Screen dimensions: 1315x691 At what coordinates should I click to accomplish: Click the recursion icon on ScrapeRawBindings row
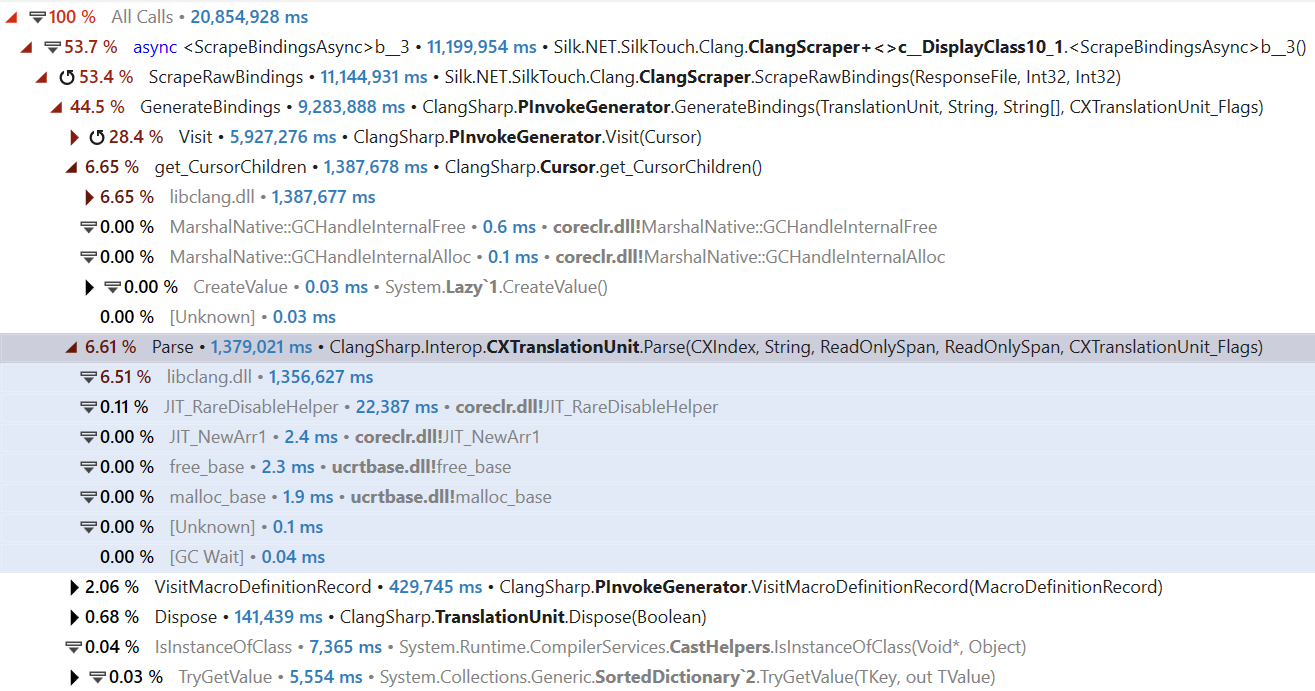67,77
